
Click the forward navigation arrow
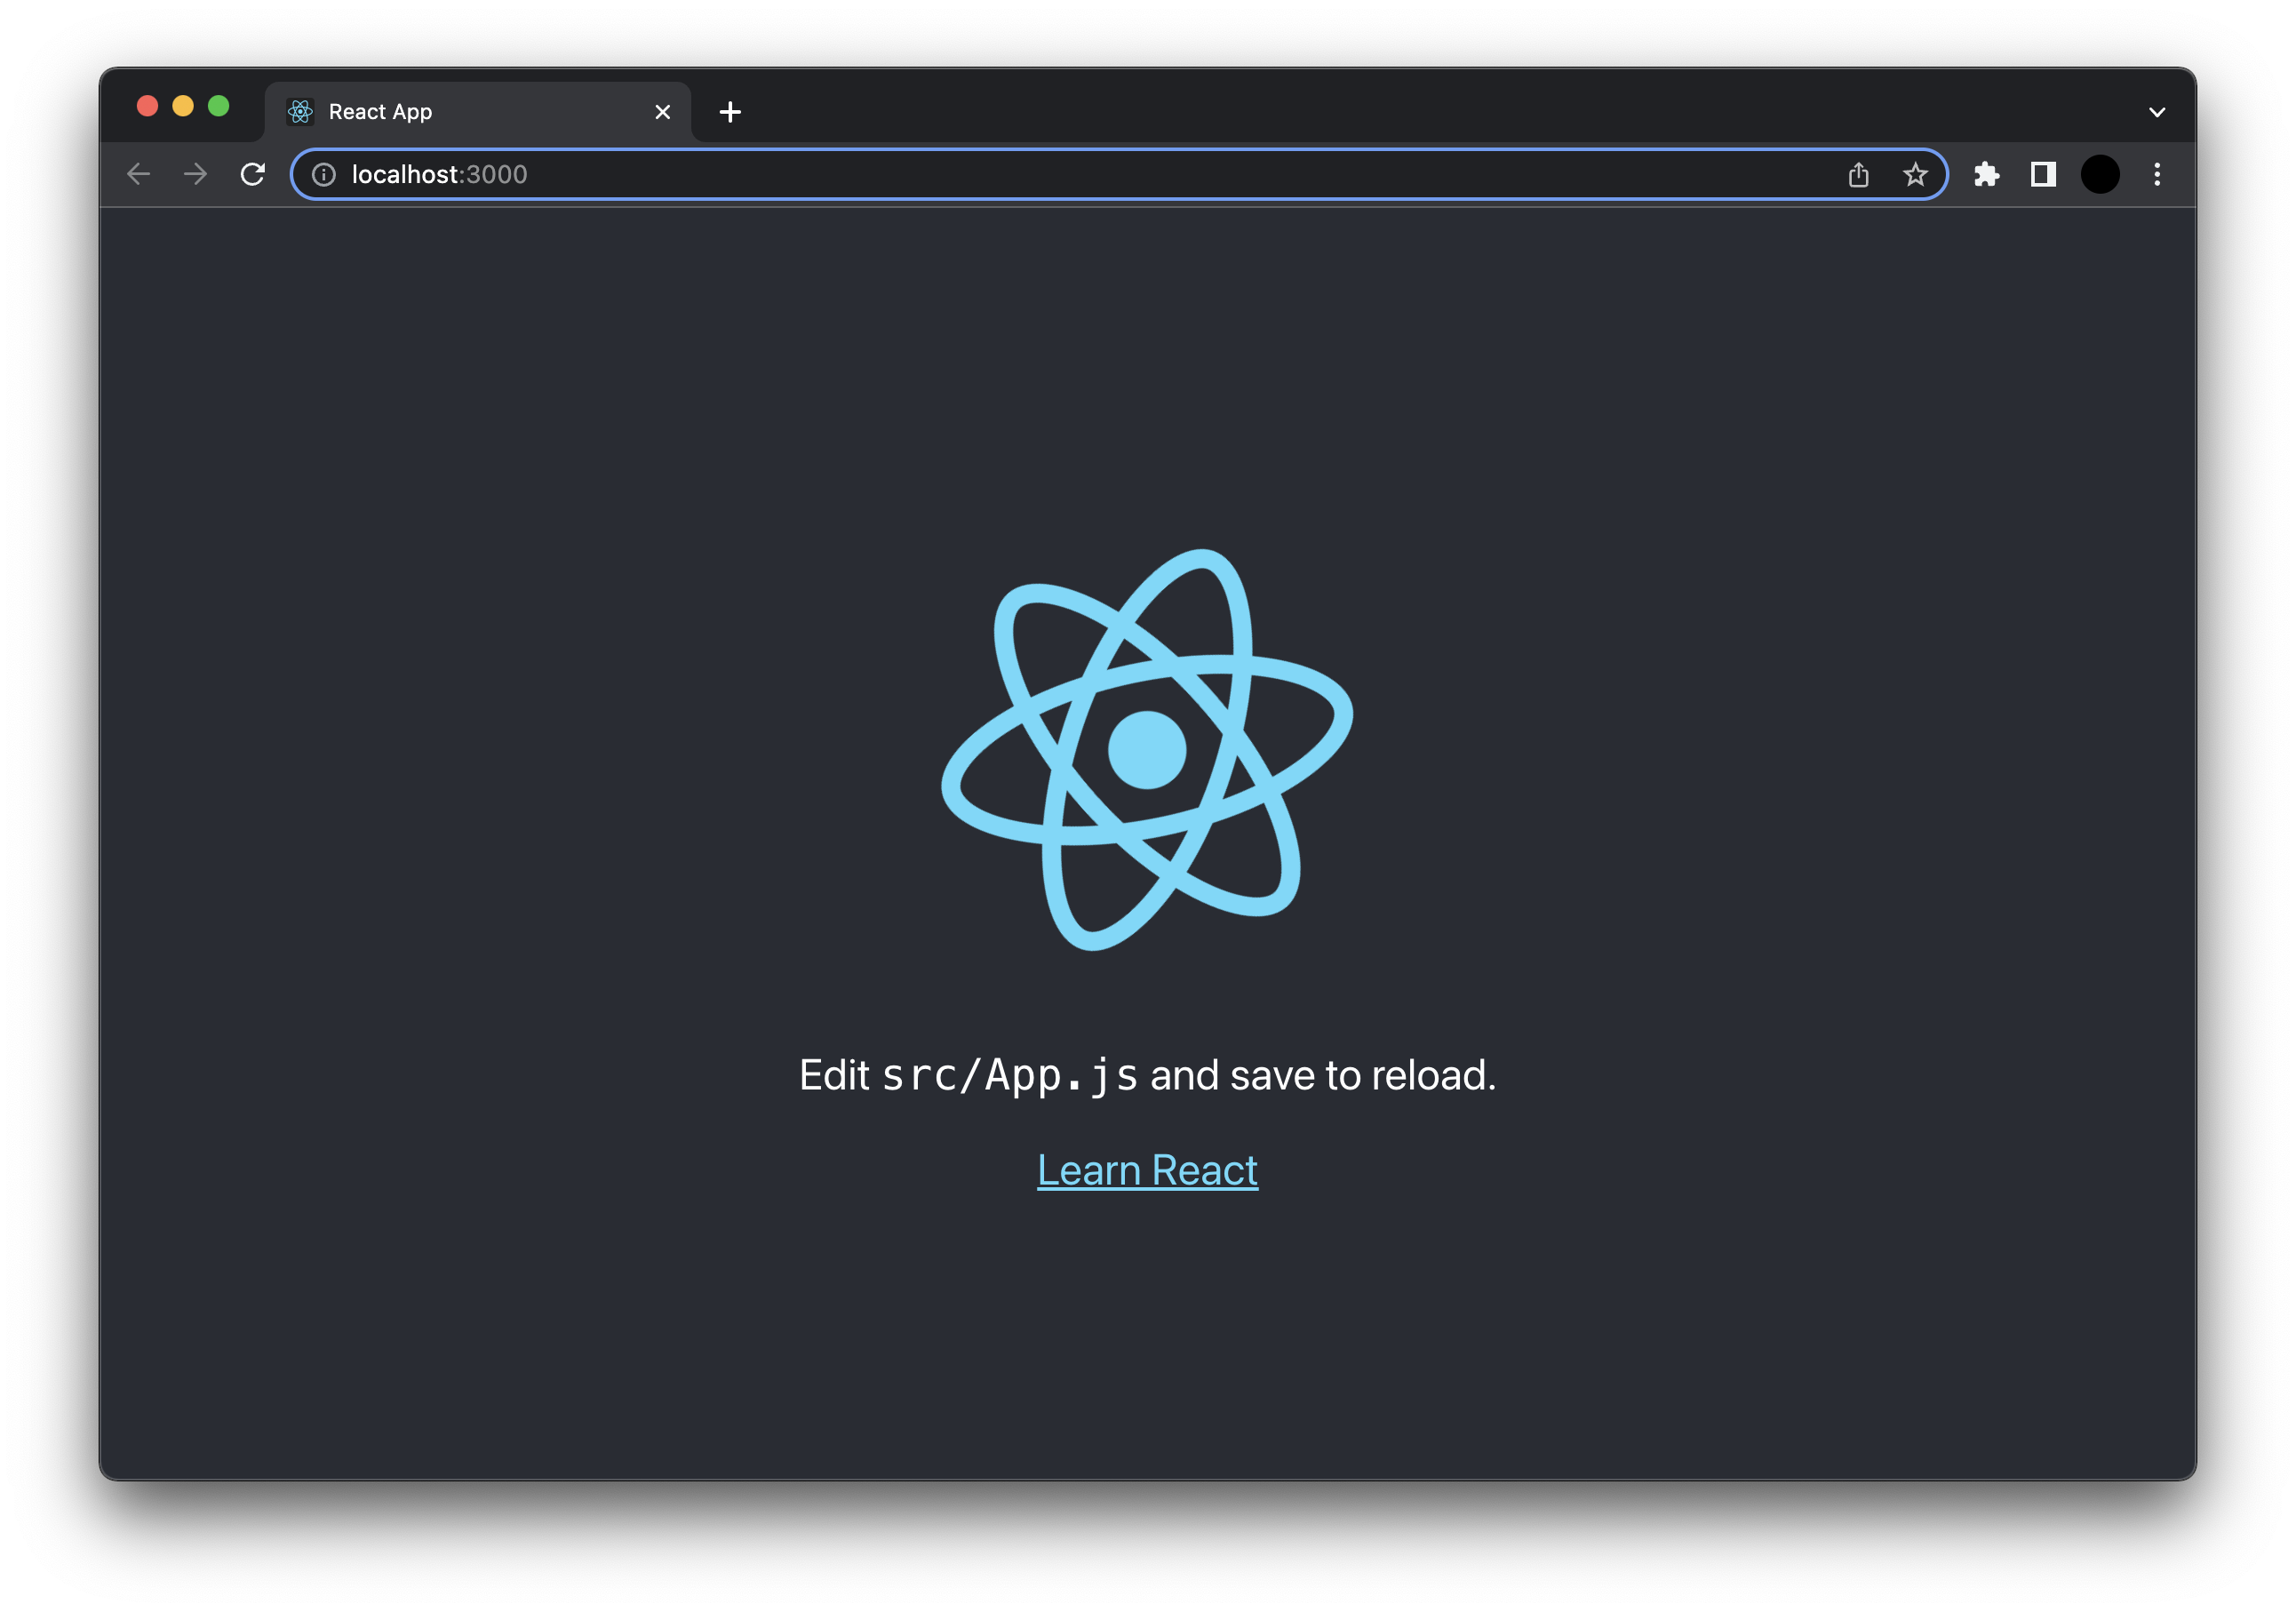pyautogui.click(x=195, y=174)
